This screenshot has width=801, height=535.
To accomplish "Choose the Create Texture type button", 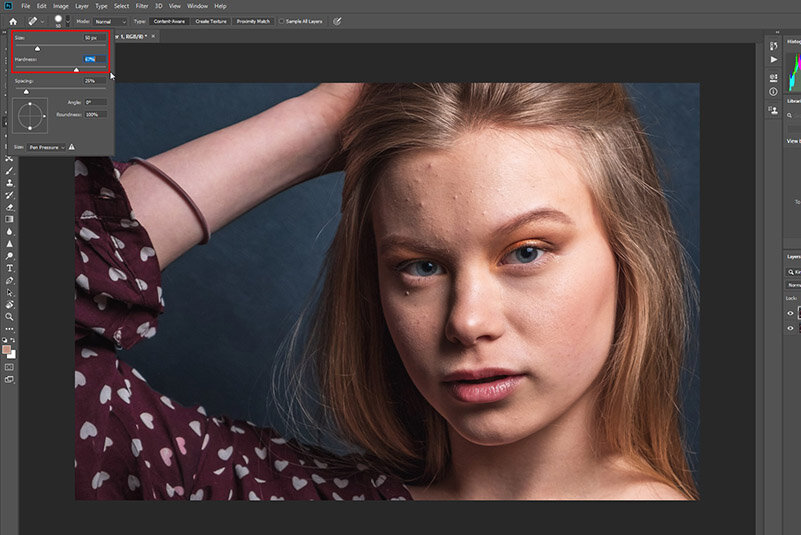I will [210, 21].
